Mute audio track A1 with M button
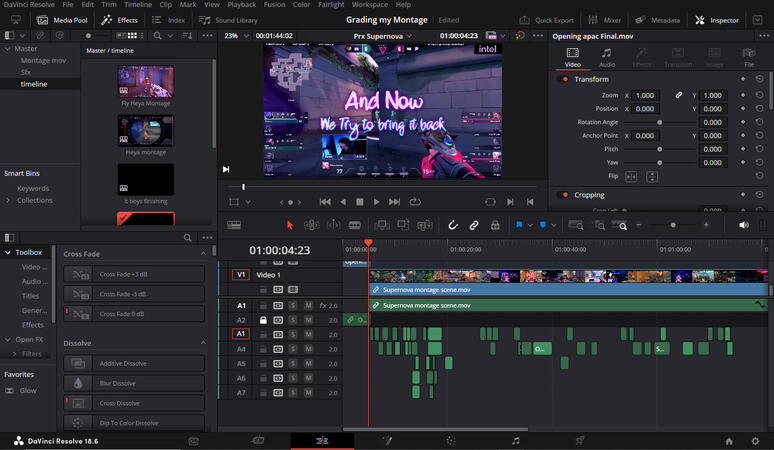 (x=308, y=305)
